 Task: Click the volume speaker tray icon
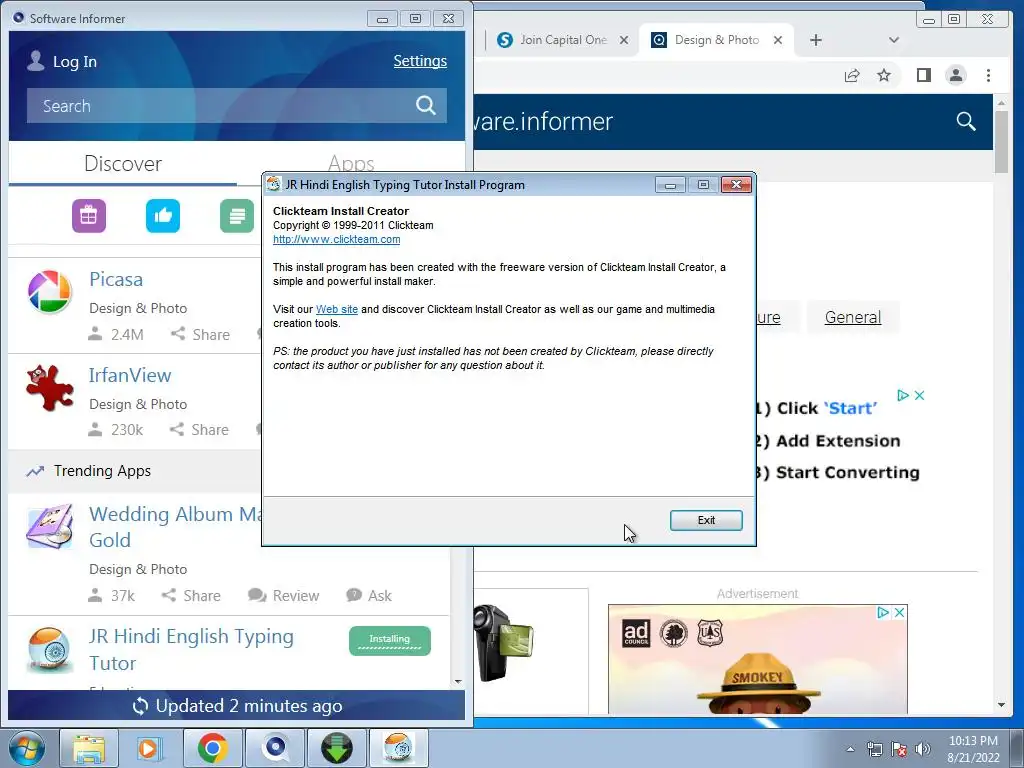point(923,749)
